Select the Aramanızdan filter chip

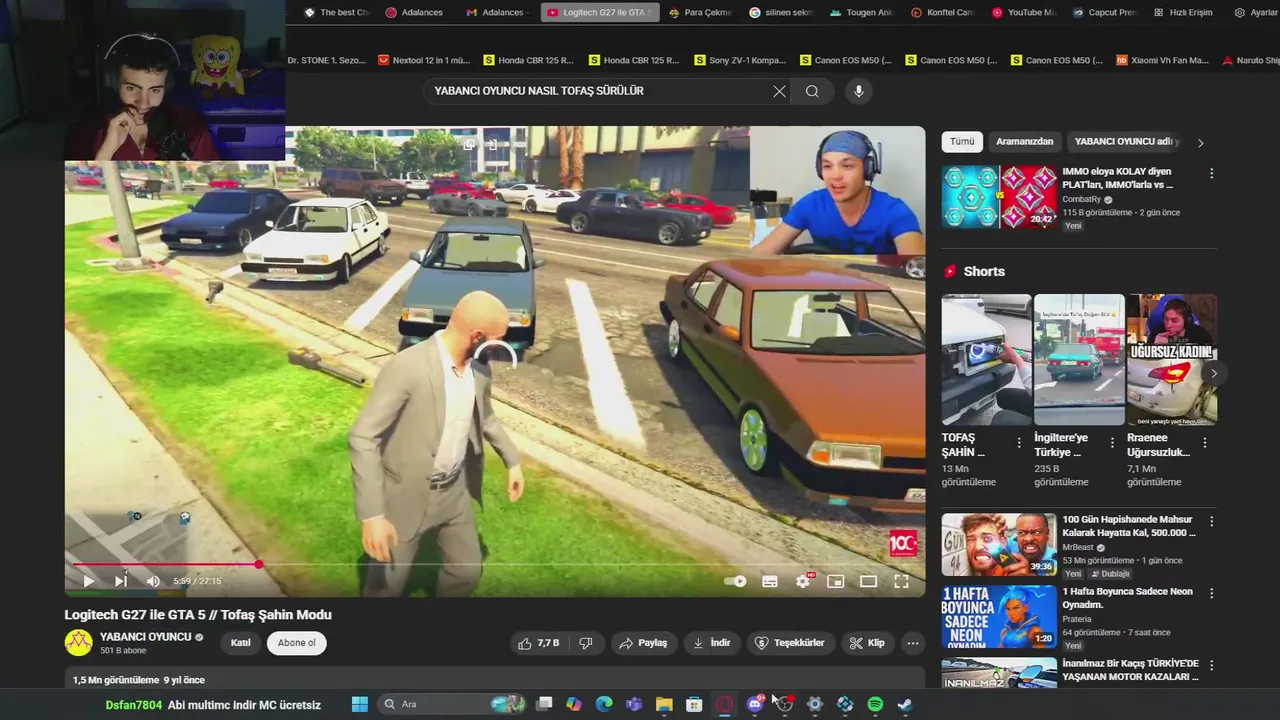[1024, 142]
